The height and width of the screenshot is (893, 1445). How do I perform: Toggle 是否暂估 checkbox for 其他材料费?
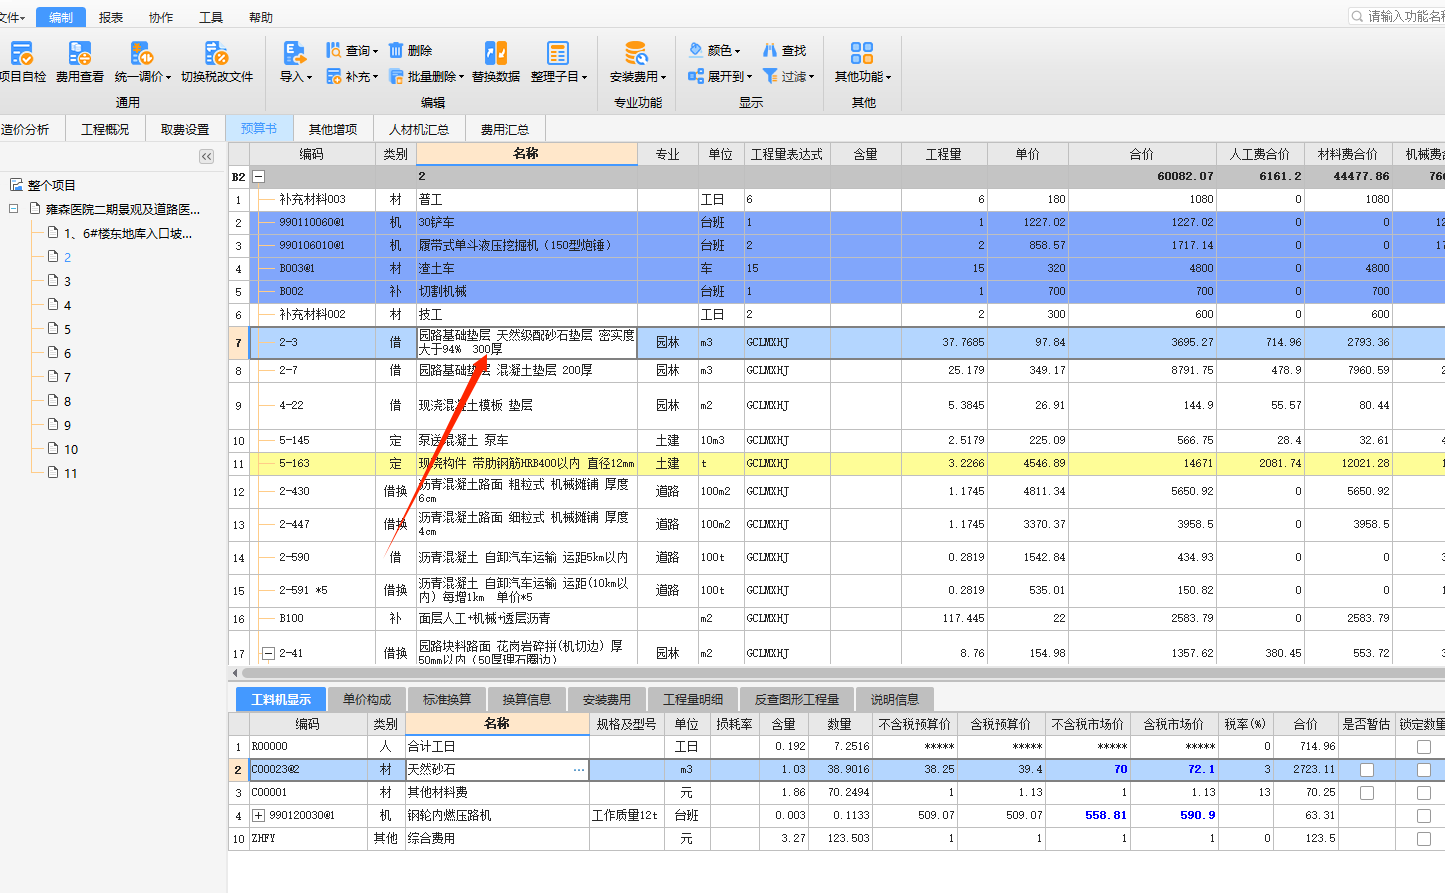[x=1367, y=793]
